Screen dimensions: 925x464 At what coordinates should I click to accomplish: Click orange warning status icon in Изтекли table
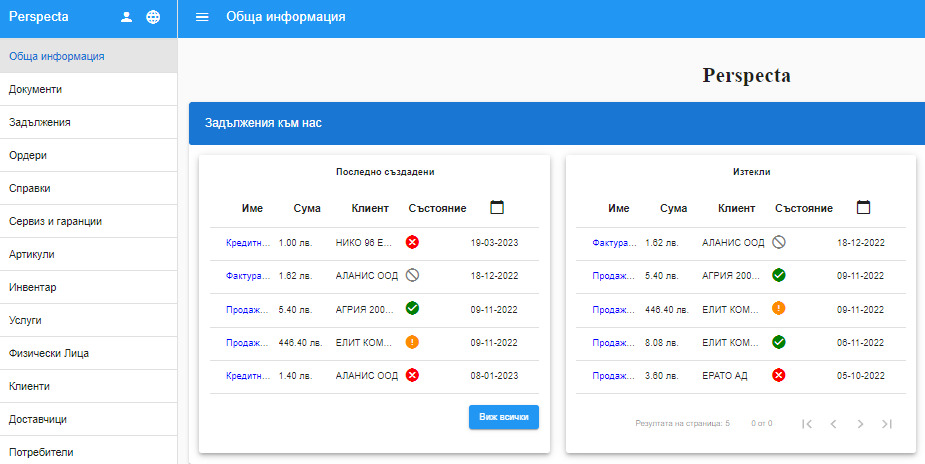[779, 308]
